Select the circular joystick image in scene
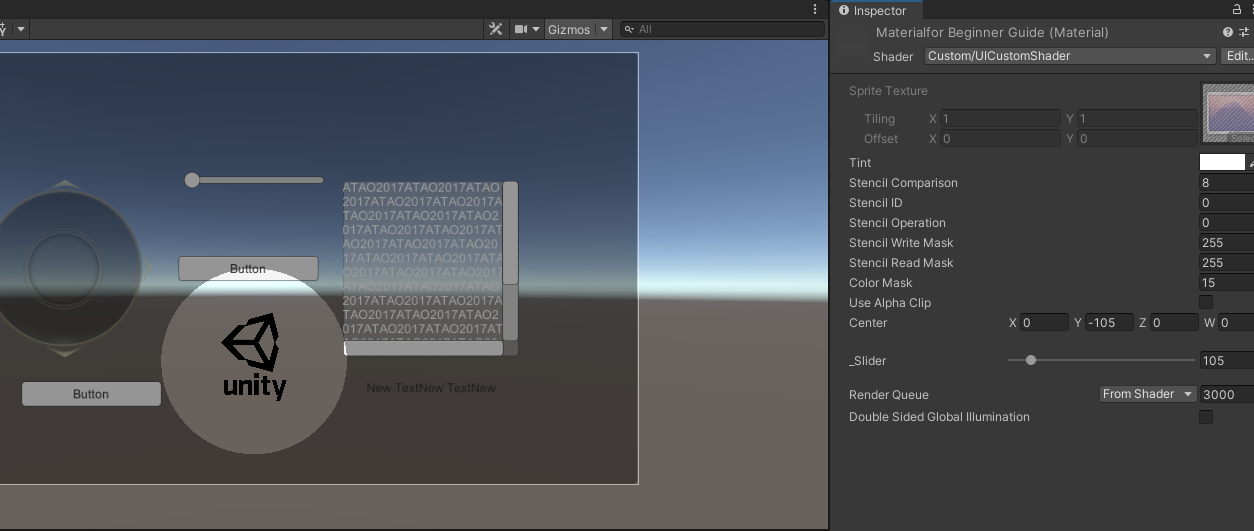1254x531 pixels. point(63,268)
